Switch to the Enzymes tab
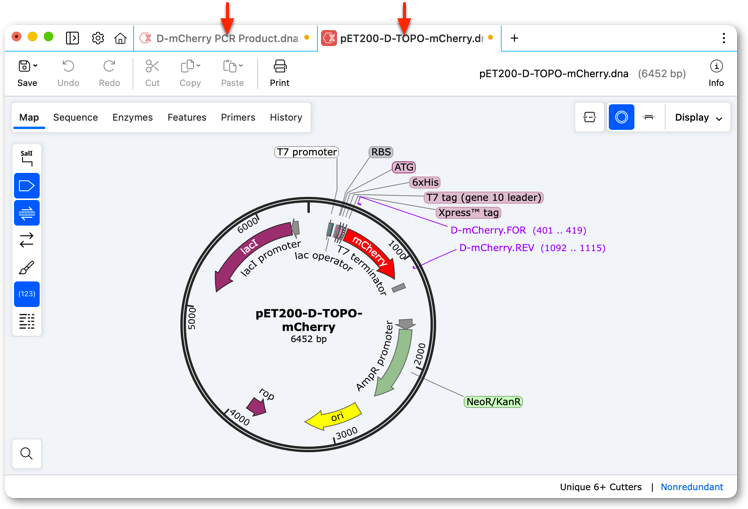748x509 pixels. coord(133,117)
